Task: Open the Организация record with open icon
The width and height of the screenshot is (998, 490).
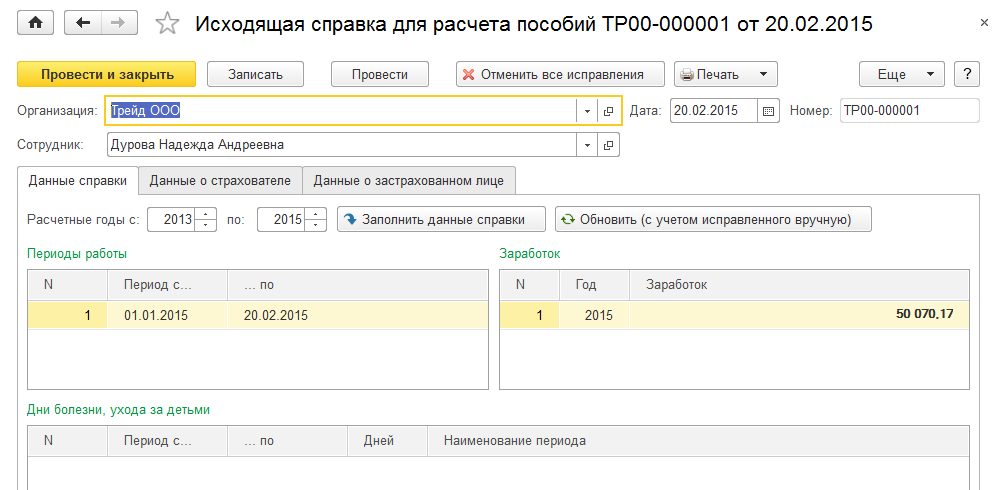Action: point(608,111)
